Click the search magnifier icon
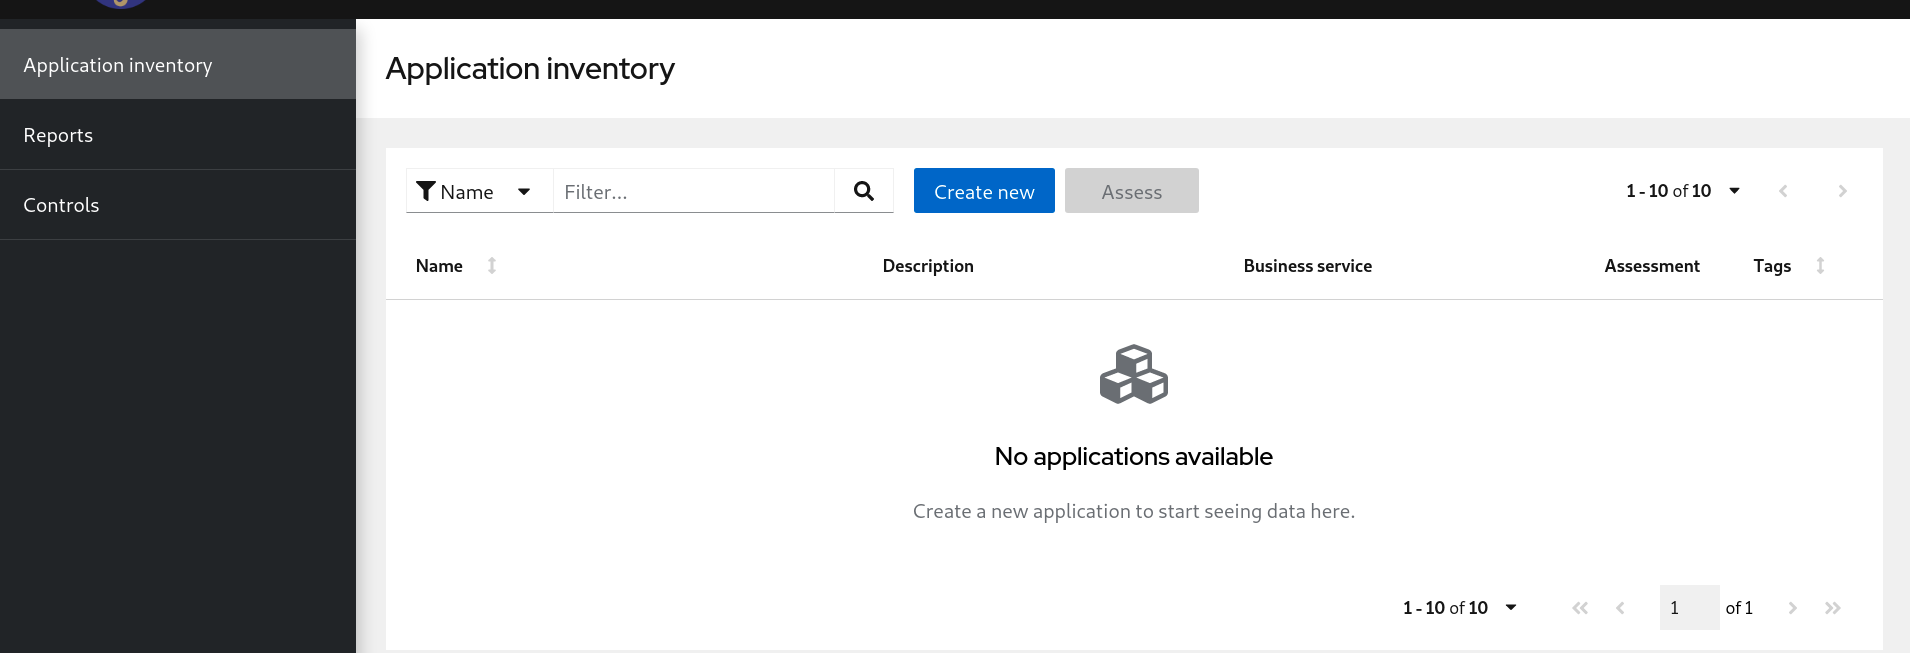Screen dimensions: 1910x653 864,191
